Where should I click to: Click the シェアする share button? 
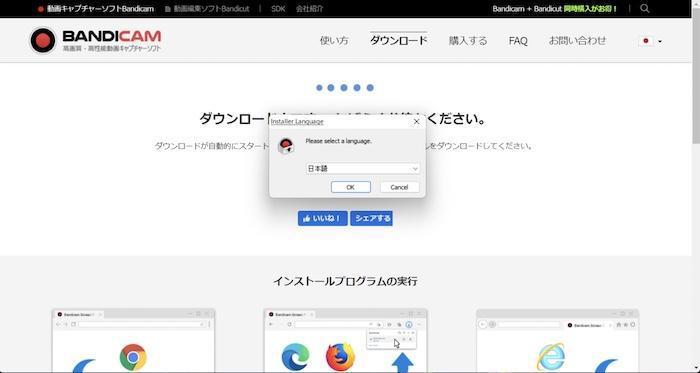tap(371, 218)
